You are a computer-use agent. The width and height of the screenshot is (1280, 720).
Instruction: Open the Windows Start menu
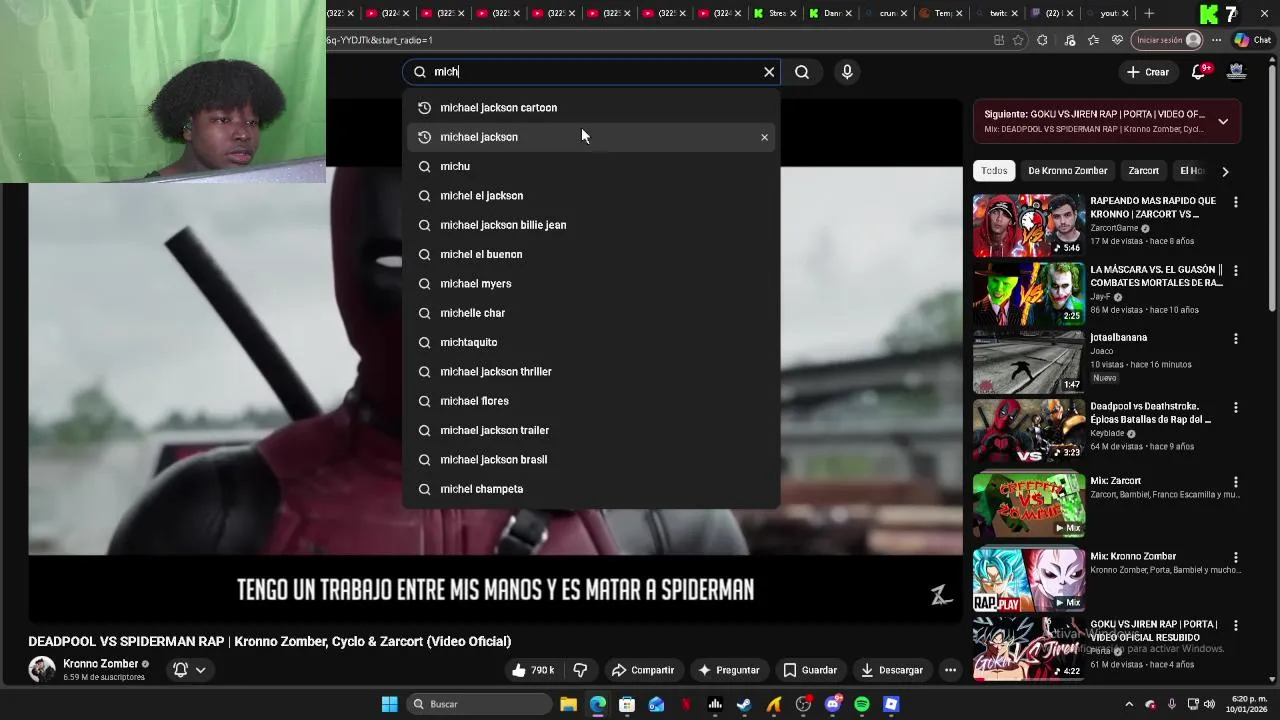click(389, 704)
